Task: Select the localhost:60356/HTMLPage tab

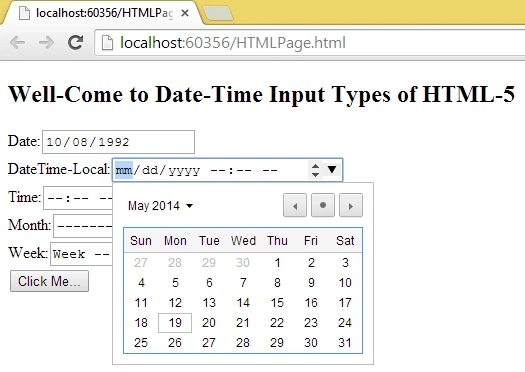Action: click(x=101, y=13)
